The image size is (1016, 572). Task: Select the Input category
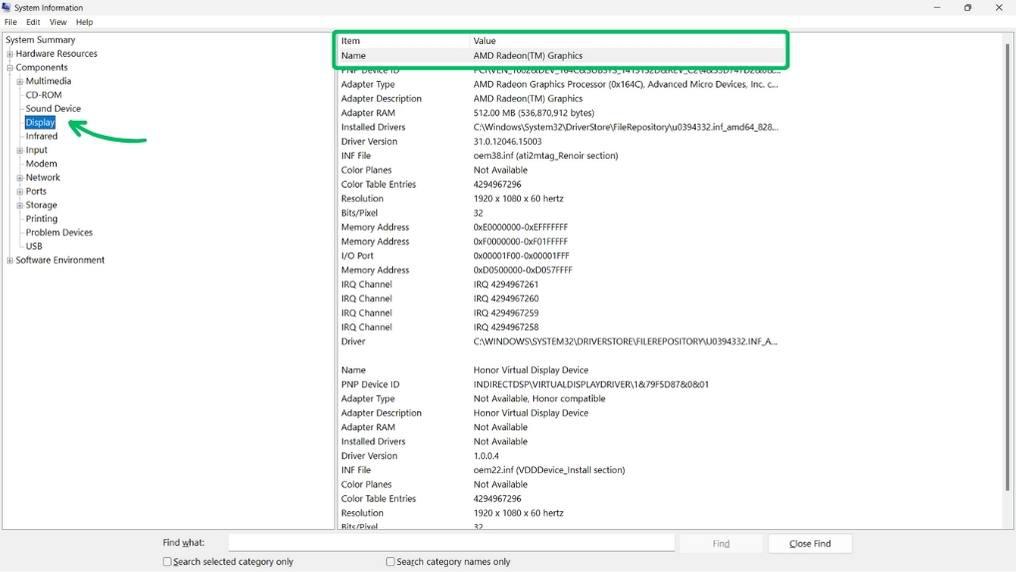[36, 150]
